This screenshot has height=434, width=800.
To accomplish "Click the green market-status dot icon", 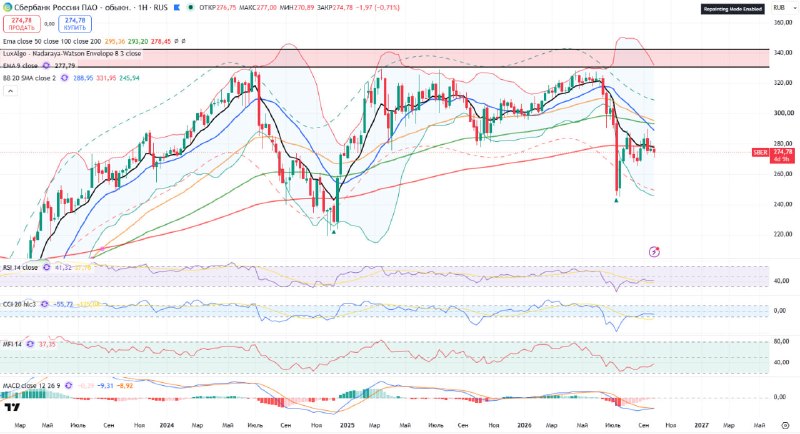I will tap(190, 8).
